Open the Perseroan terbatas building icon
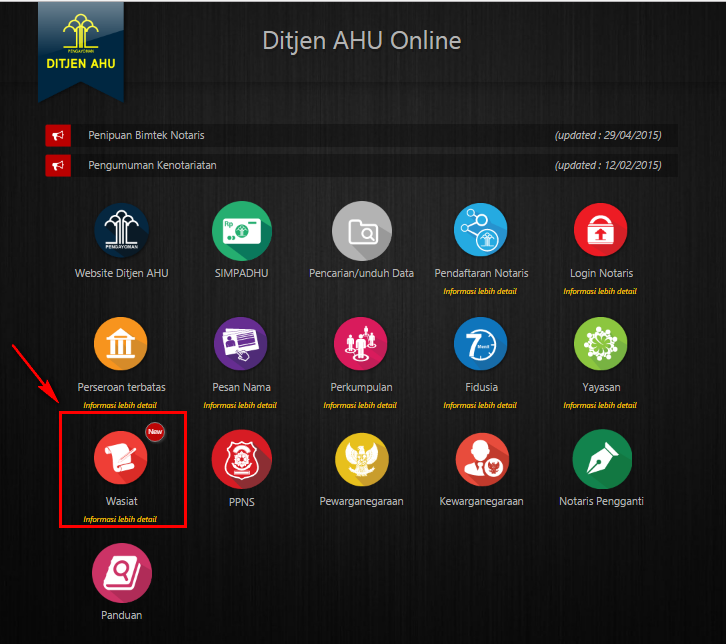 coord(121,345)
